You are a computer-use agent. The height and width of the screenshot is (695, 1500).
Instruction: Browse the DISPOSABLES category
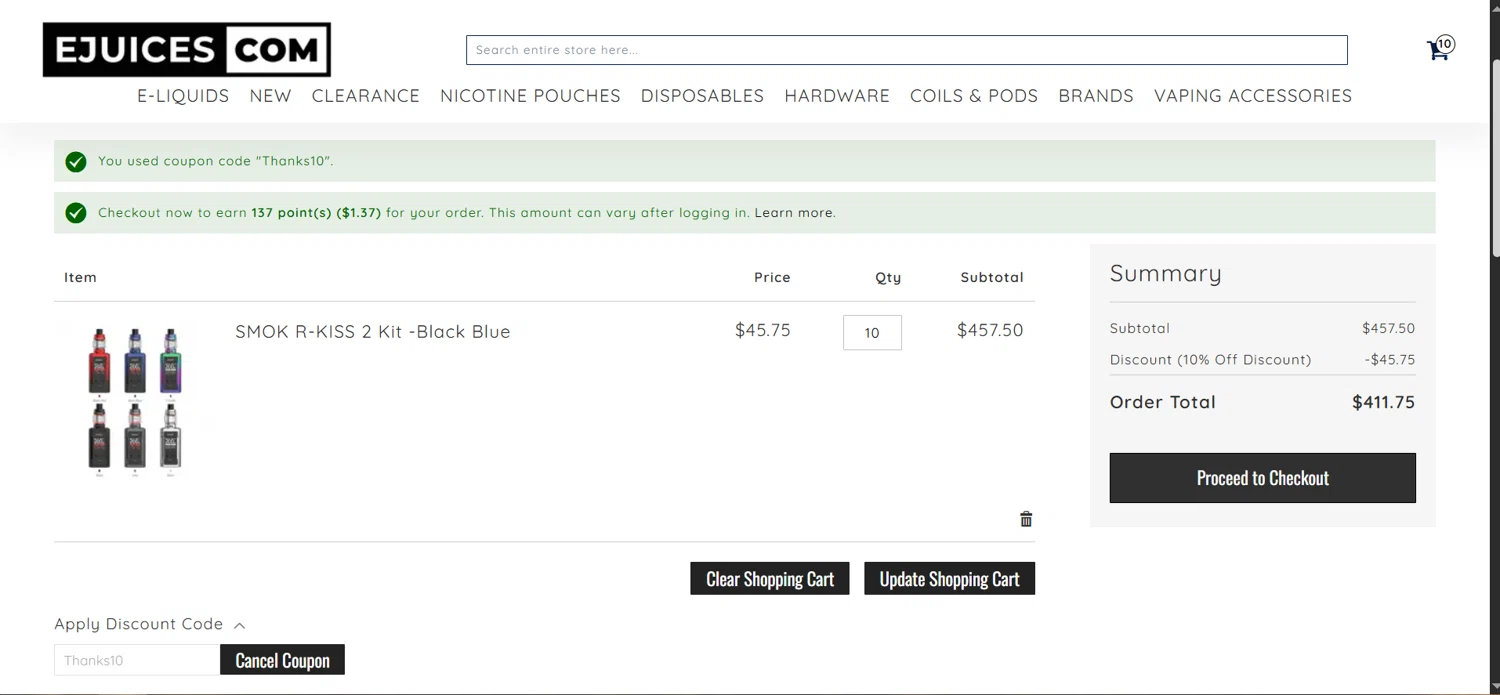(702, 96)
